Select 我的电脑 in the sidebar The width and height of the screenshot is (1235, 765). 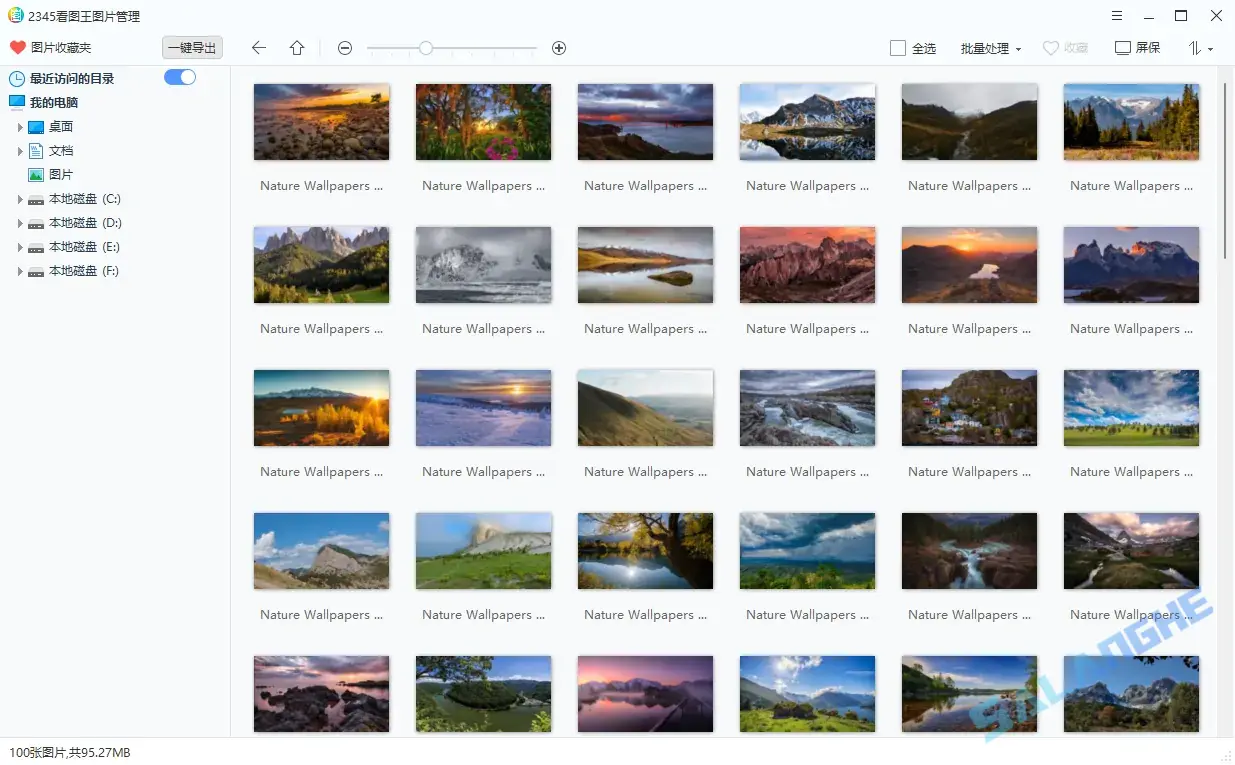pos(53,103)
